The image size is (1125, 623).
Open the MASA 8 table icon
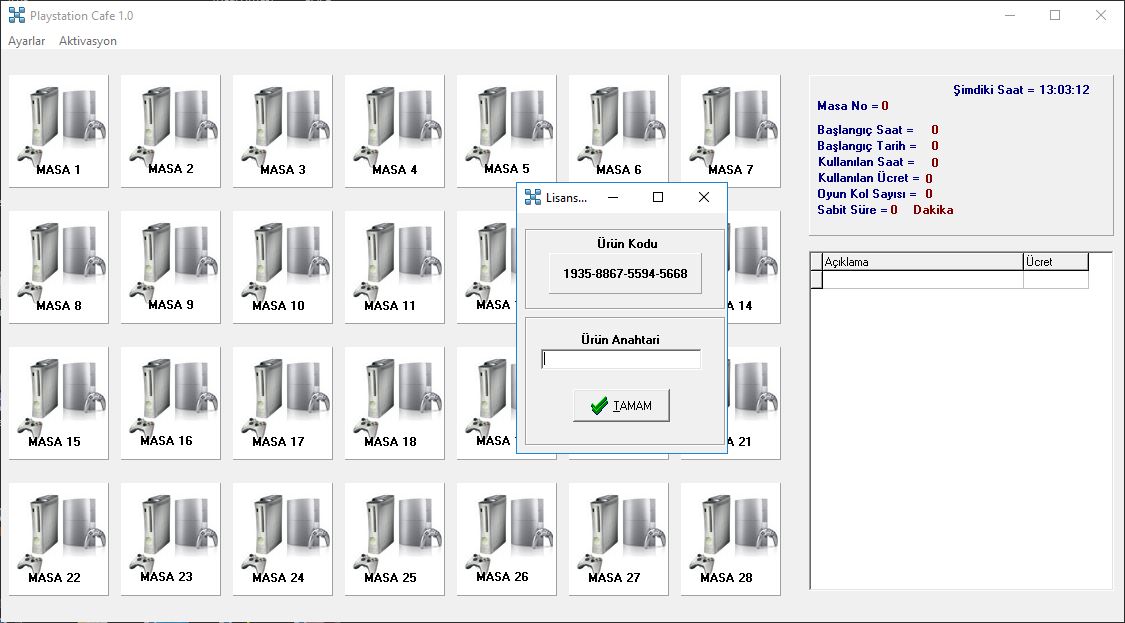[x=59, y=267]
